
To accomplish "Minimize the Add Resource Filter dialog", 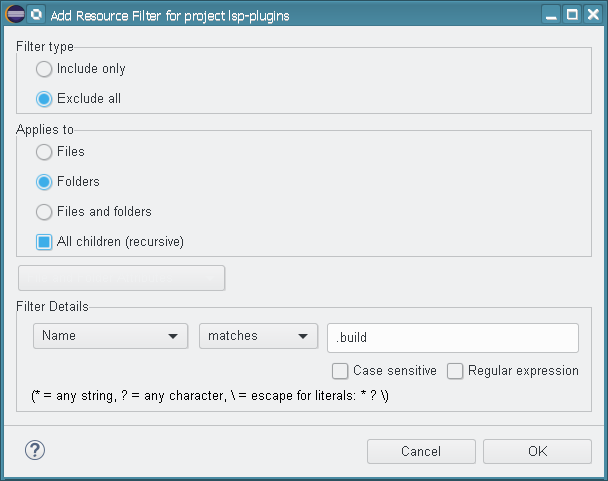I will pyautogui.click(x=551, y=15).
